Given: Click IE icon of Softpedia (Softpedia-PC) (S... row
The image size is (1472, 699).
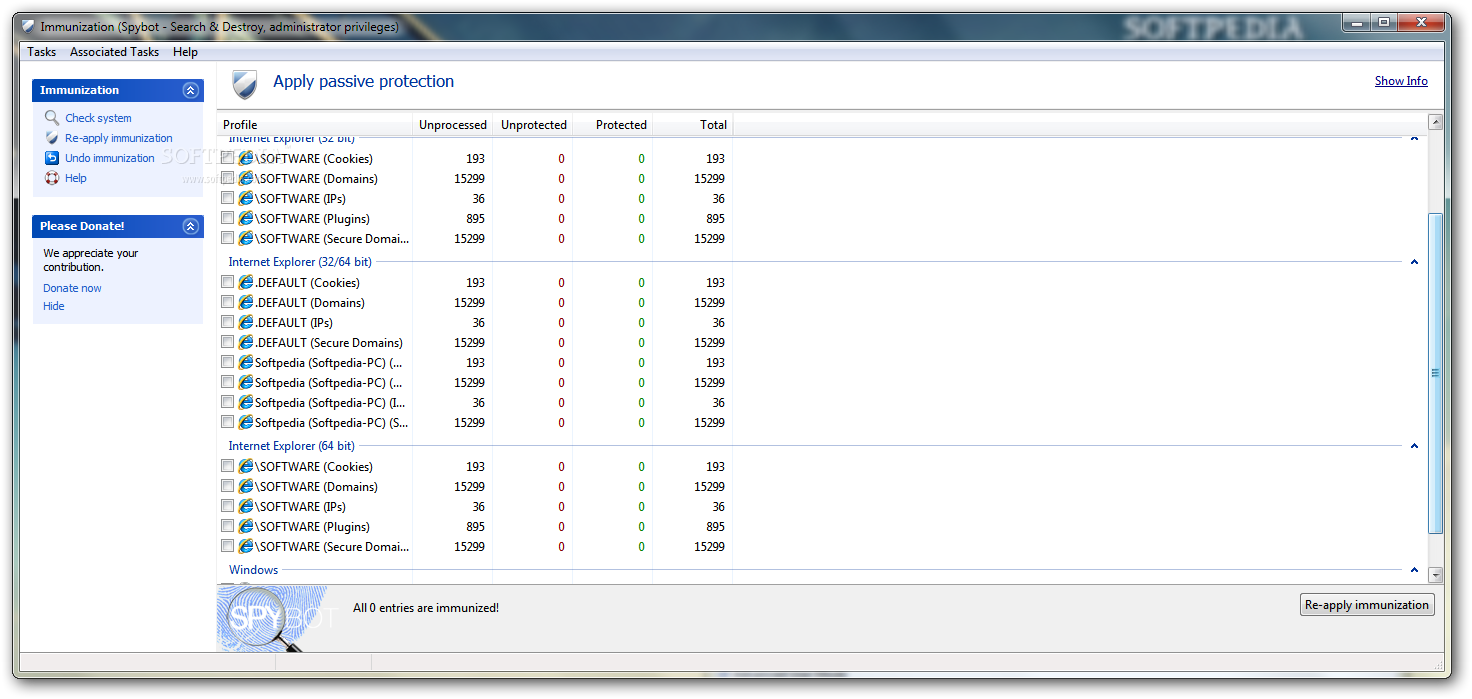Looking at the screenshot, I should [246, 422].
